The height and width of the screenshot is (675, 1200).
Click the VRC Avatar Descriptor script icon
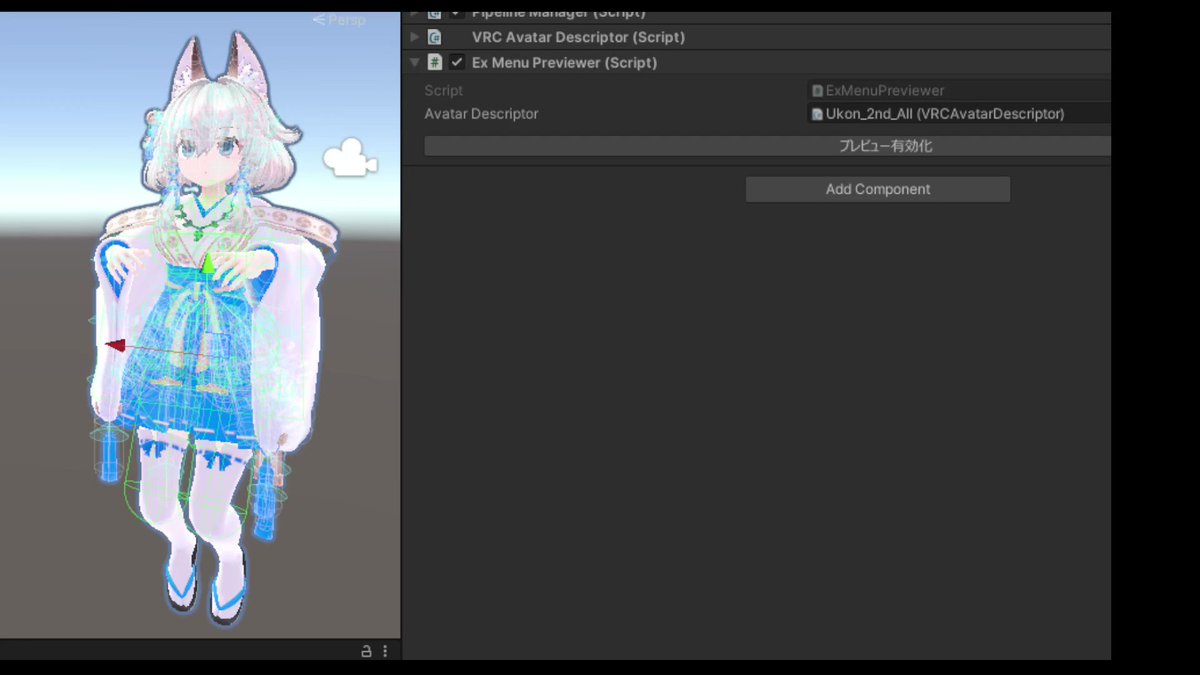[435, 37]
